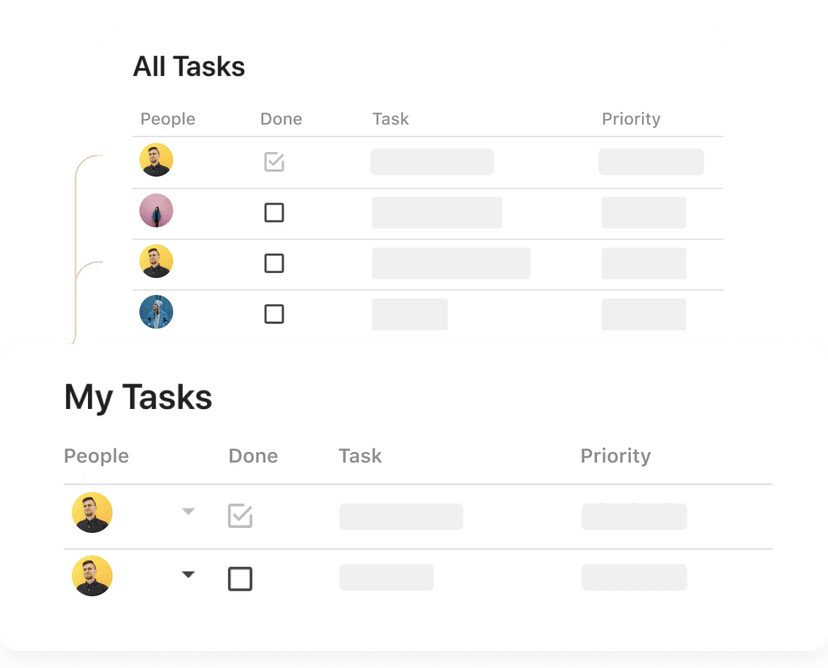Viewport: 828px width, 668px height.
Task: Uncheck the checked Done box in All Tasks
Action: click(x=274, y=162)
